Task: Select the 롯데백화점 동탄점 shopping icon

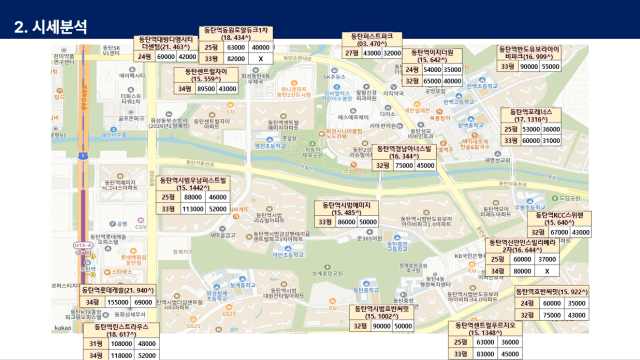Action: 133,251
